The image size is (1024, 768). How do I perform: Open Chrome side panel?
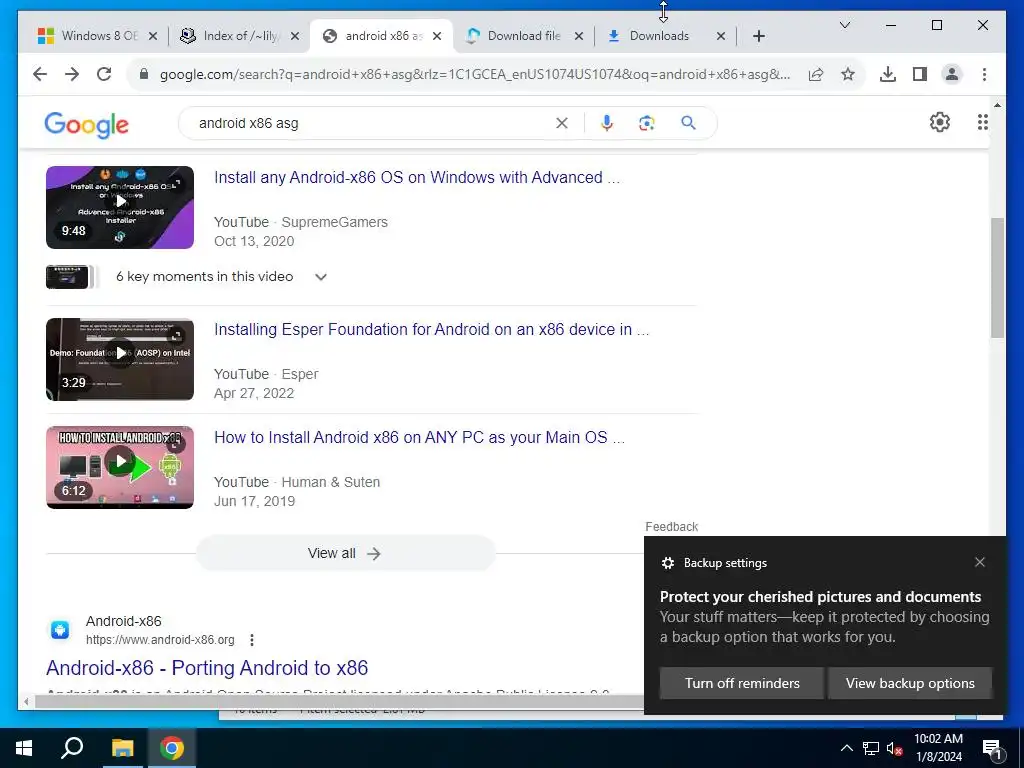[x=920, y=74]
